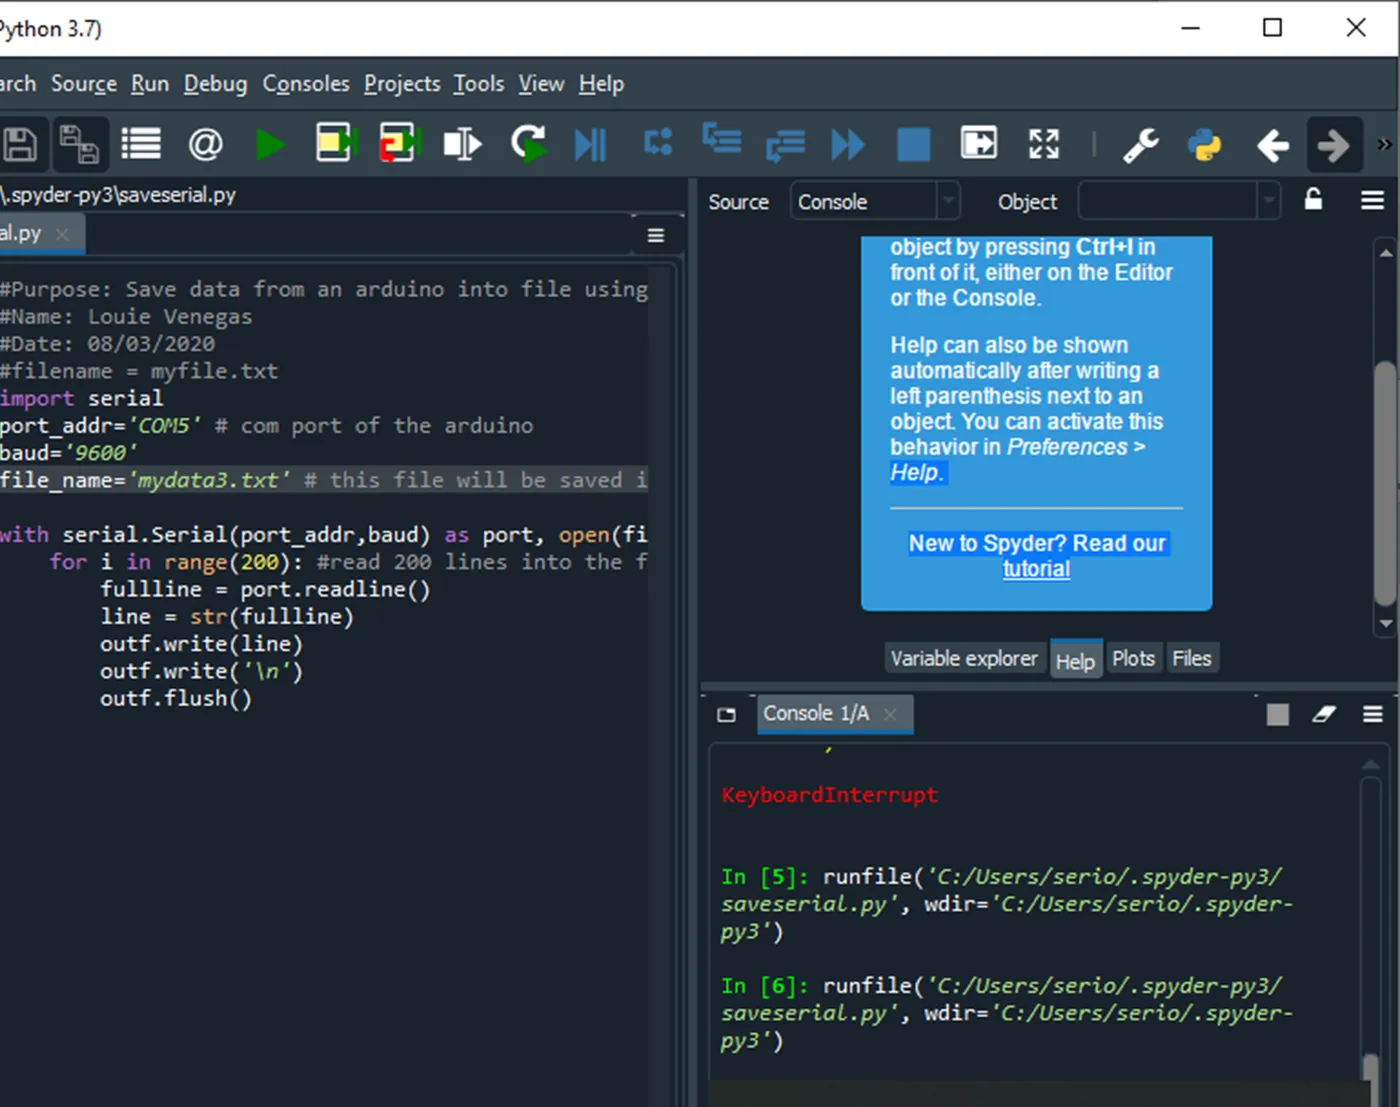Run the file with the green play icon

pyautogui.click(x=269, y=145)
